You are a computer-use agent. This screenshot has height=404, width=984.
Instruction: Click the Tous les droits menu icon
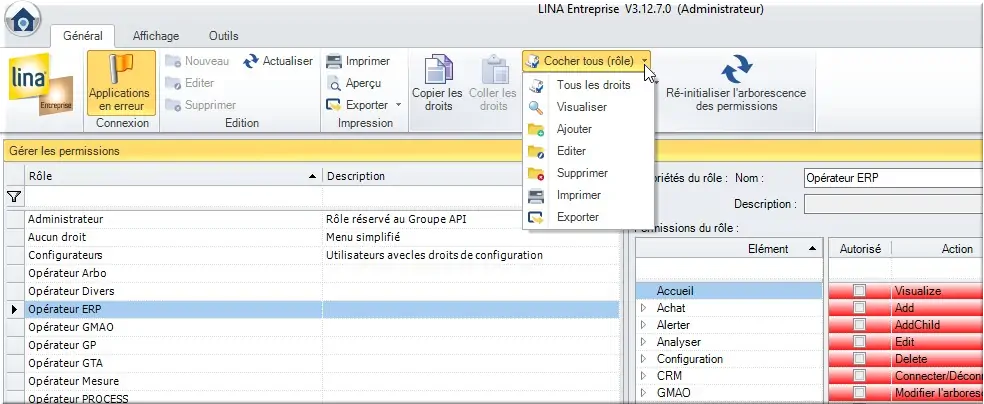point(537,85)
